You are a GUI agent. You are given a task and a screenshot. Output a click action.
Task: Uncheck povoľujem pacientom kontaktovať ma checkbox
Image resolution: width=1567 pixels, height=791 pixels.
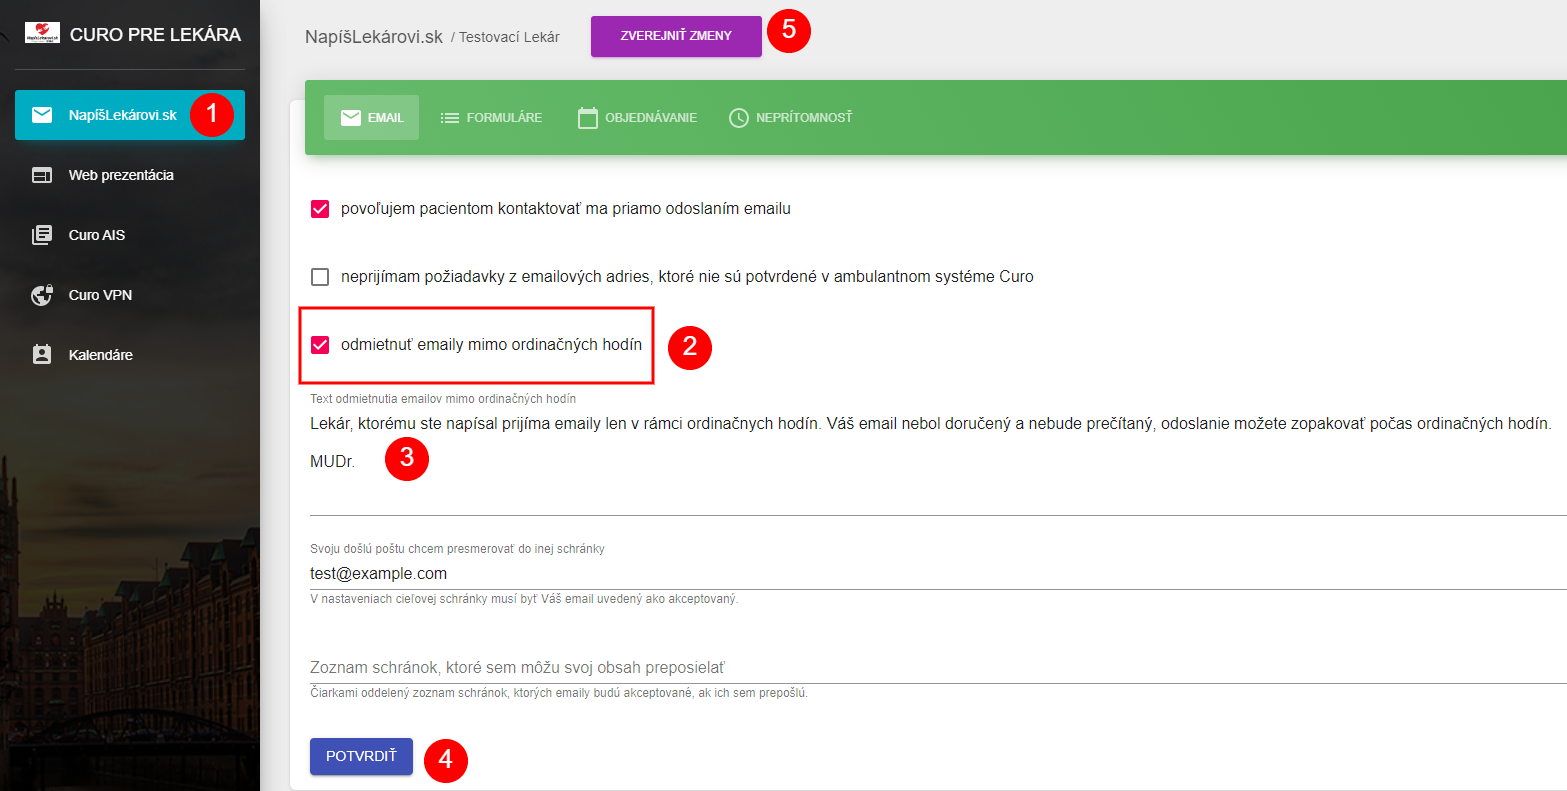tap(320, 209)
